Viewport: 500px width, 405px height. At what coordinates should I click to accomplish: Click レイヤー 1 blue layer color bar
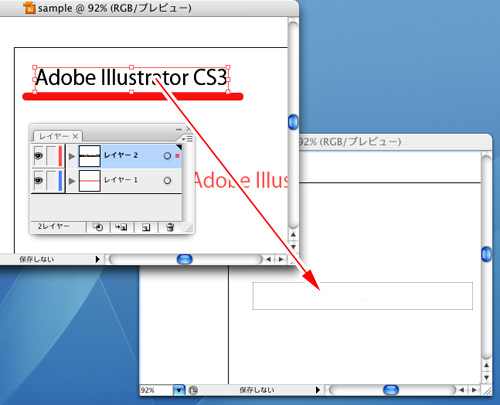[60, 181]
